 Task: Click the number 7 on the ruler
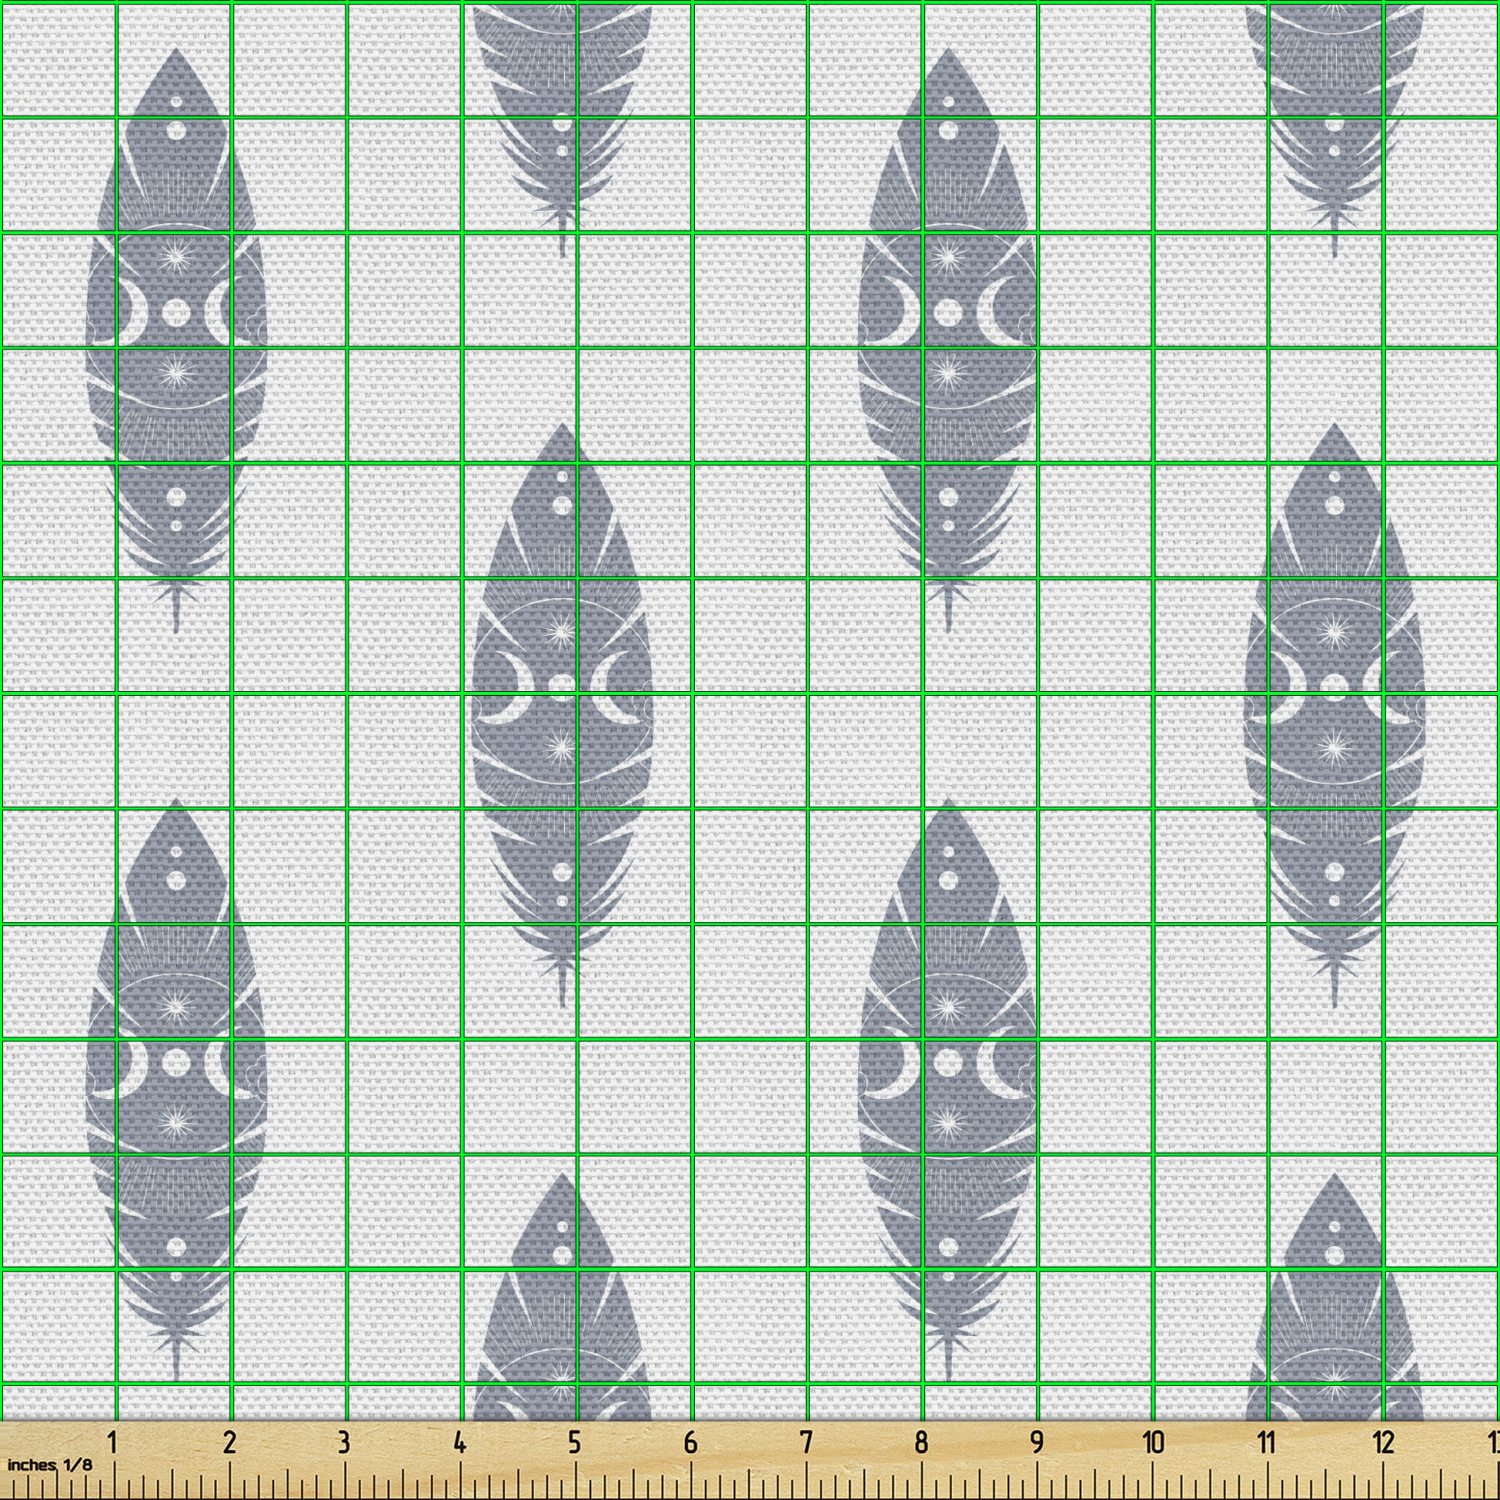(806, 1443)
